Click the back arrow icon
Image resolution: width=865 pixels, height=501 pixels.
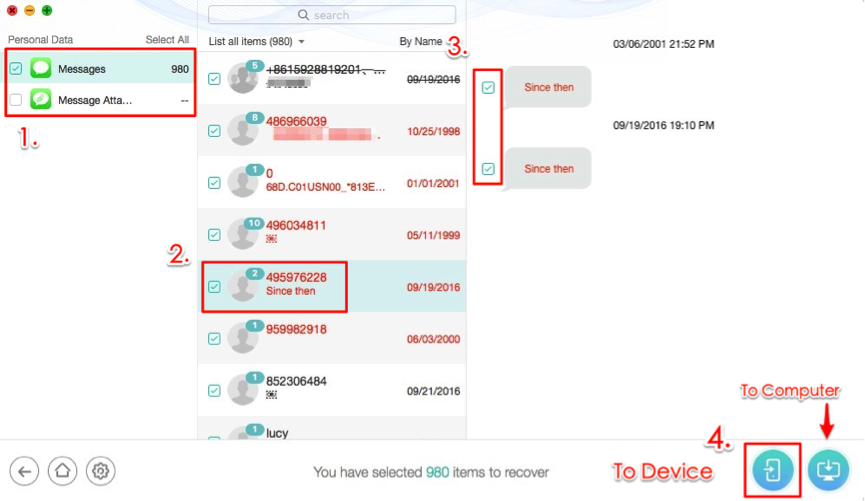(25, 470)
